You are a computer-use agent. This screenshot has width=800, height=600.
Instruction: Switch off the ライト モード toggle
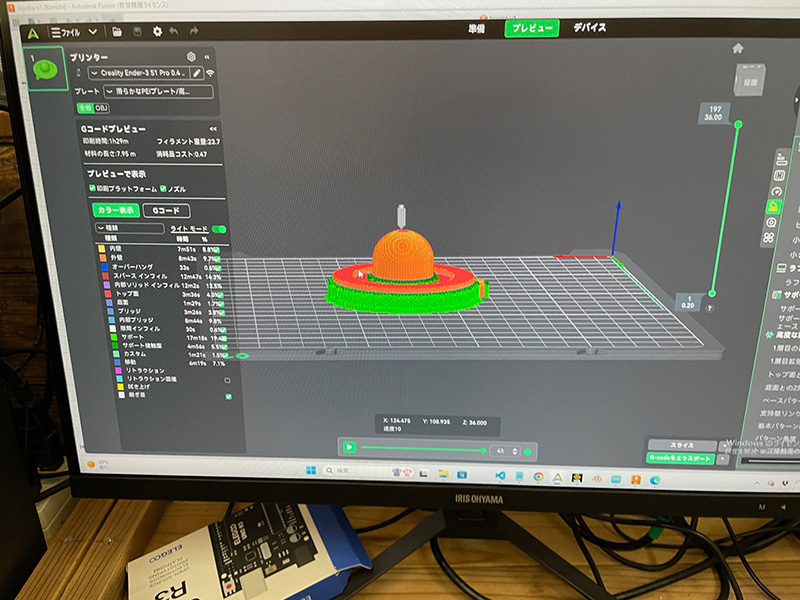click(x=219, y=229)
